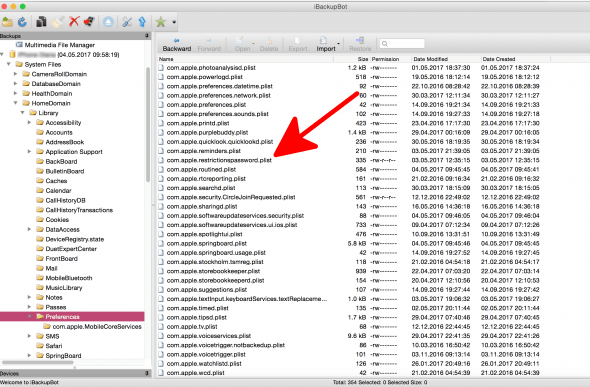
Task: Expand the CameraRollDomain folder
Action: click(x=15, y=74)
